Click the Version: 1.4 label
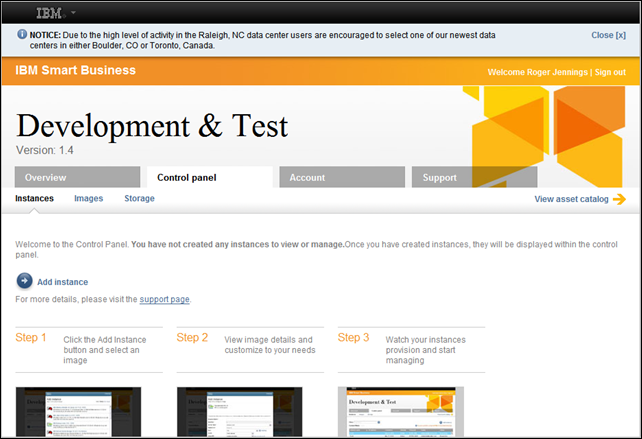This screenshot has height=439, width=642. coord(45,150)
